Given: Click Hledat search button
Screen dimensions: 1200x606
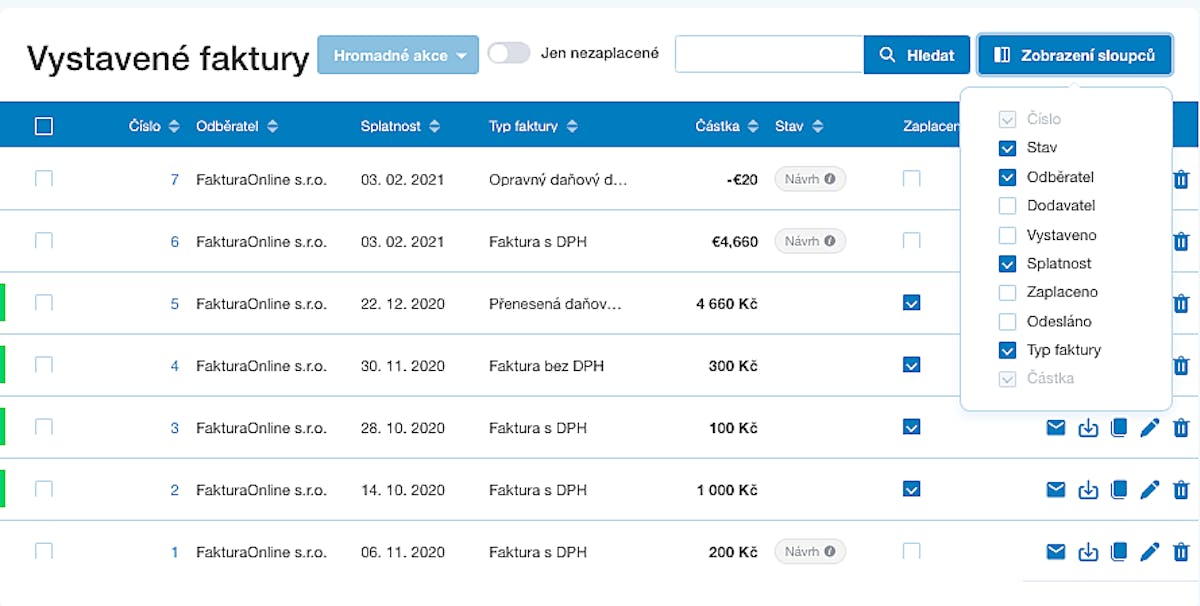Looking at the screenshot, I should (x=917, y=55).
